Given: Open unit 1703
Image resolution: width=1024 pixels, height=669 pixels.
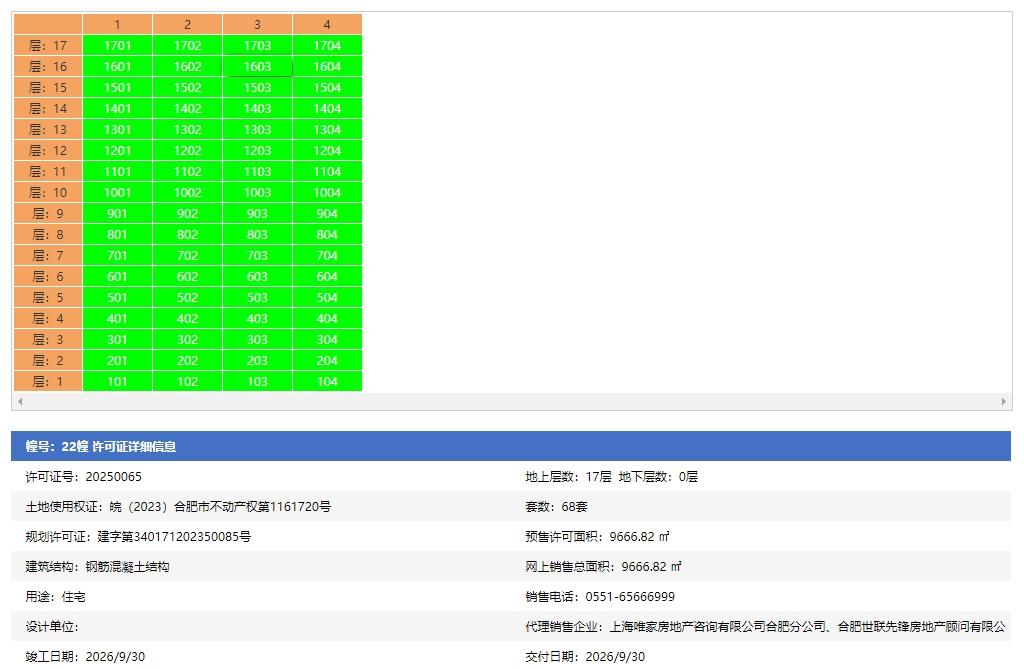Looking at the screenshot, I should point(257,45).
